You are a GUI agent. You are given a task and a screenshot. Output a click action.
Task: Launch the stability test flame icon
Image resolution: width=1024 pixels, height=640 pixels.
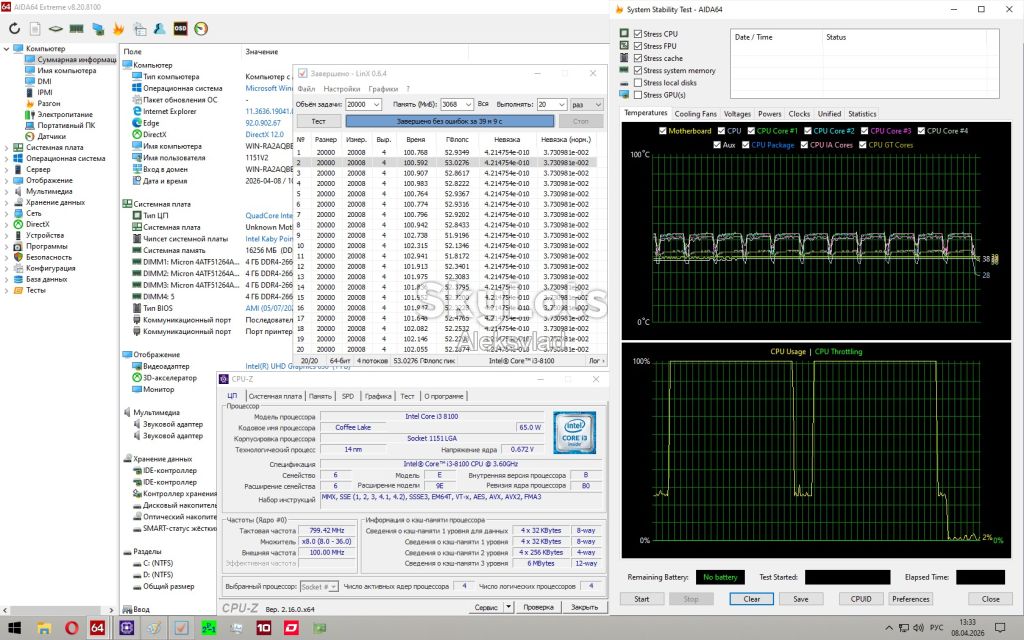[x=118, y=29]
